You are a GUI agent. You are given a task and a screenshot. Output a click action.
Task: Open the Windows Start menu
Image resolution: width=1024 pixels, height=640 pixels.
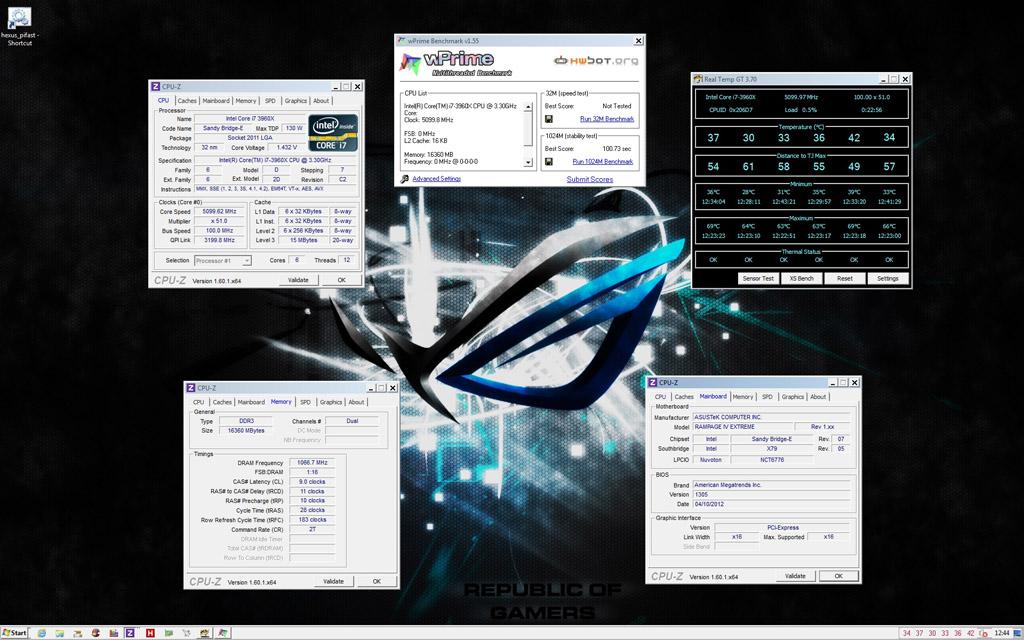coord(14,633)
